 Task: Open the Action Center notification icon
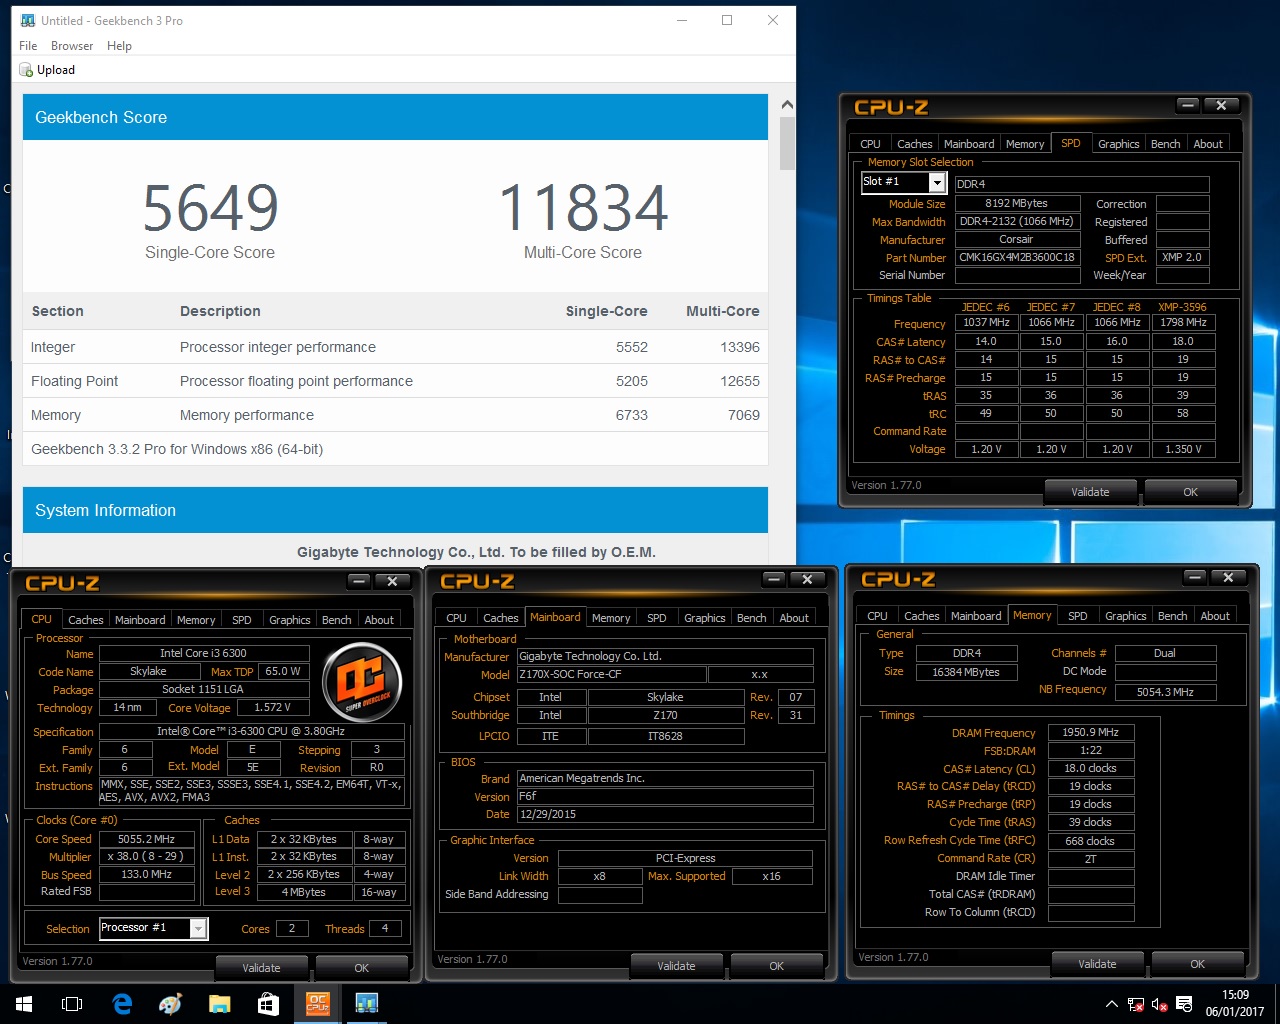pyautogui.click(x=1184, y=1004)
